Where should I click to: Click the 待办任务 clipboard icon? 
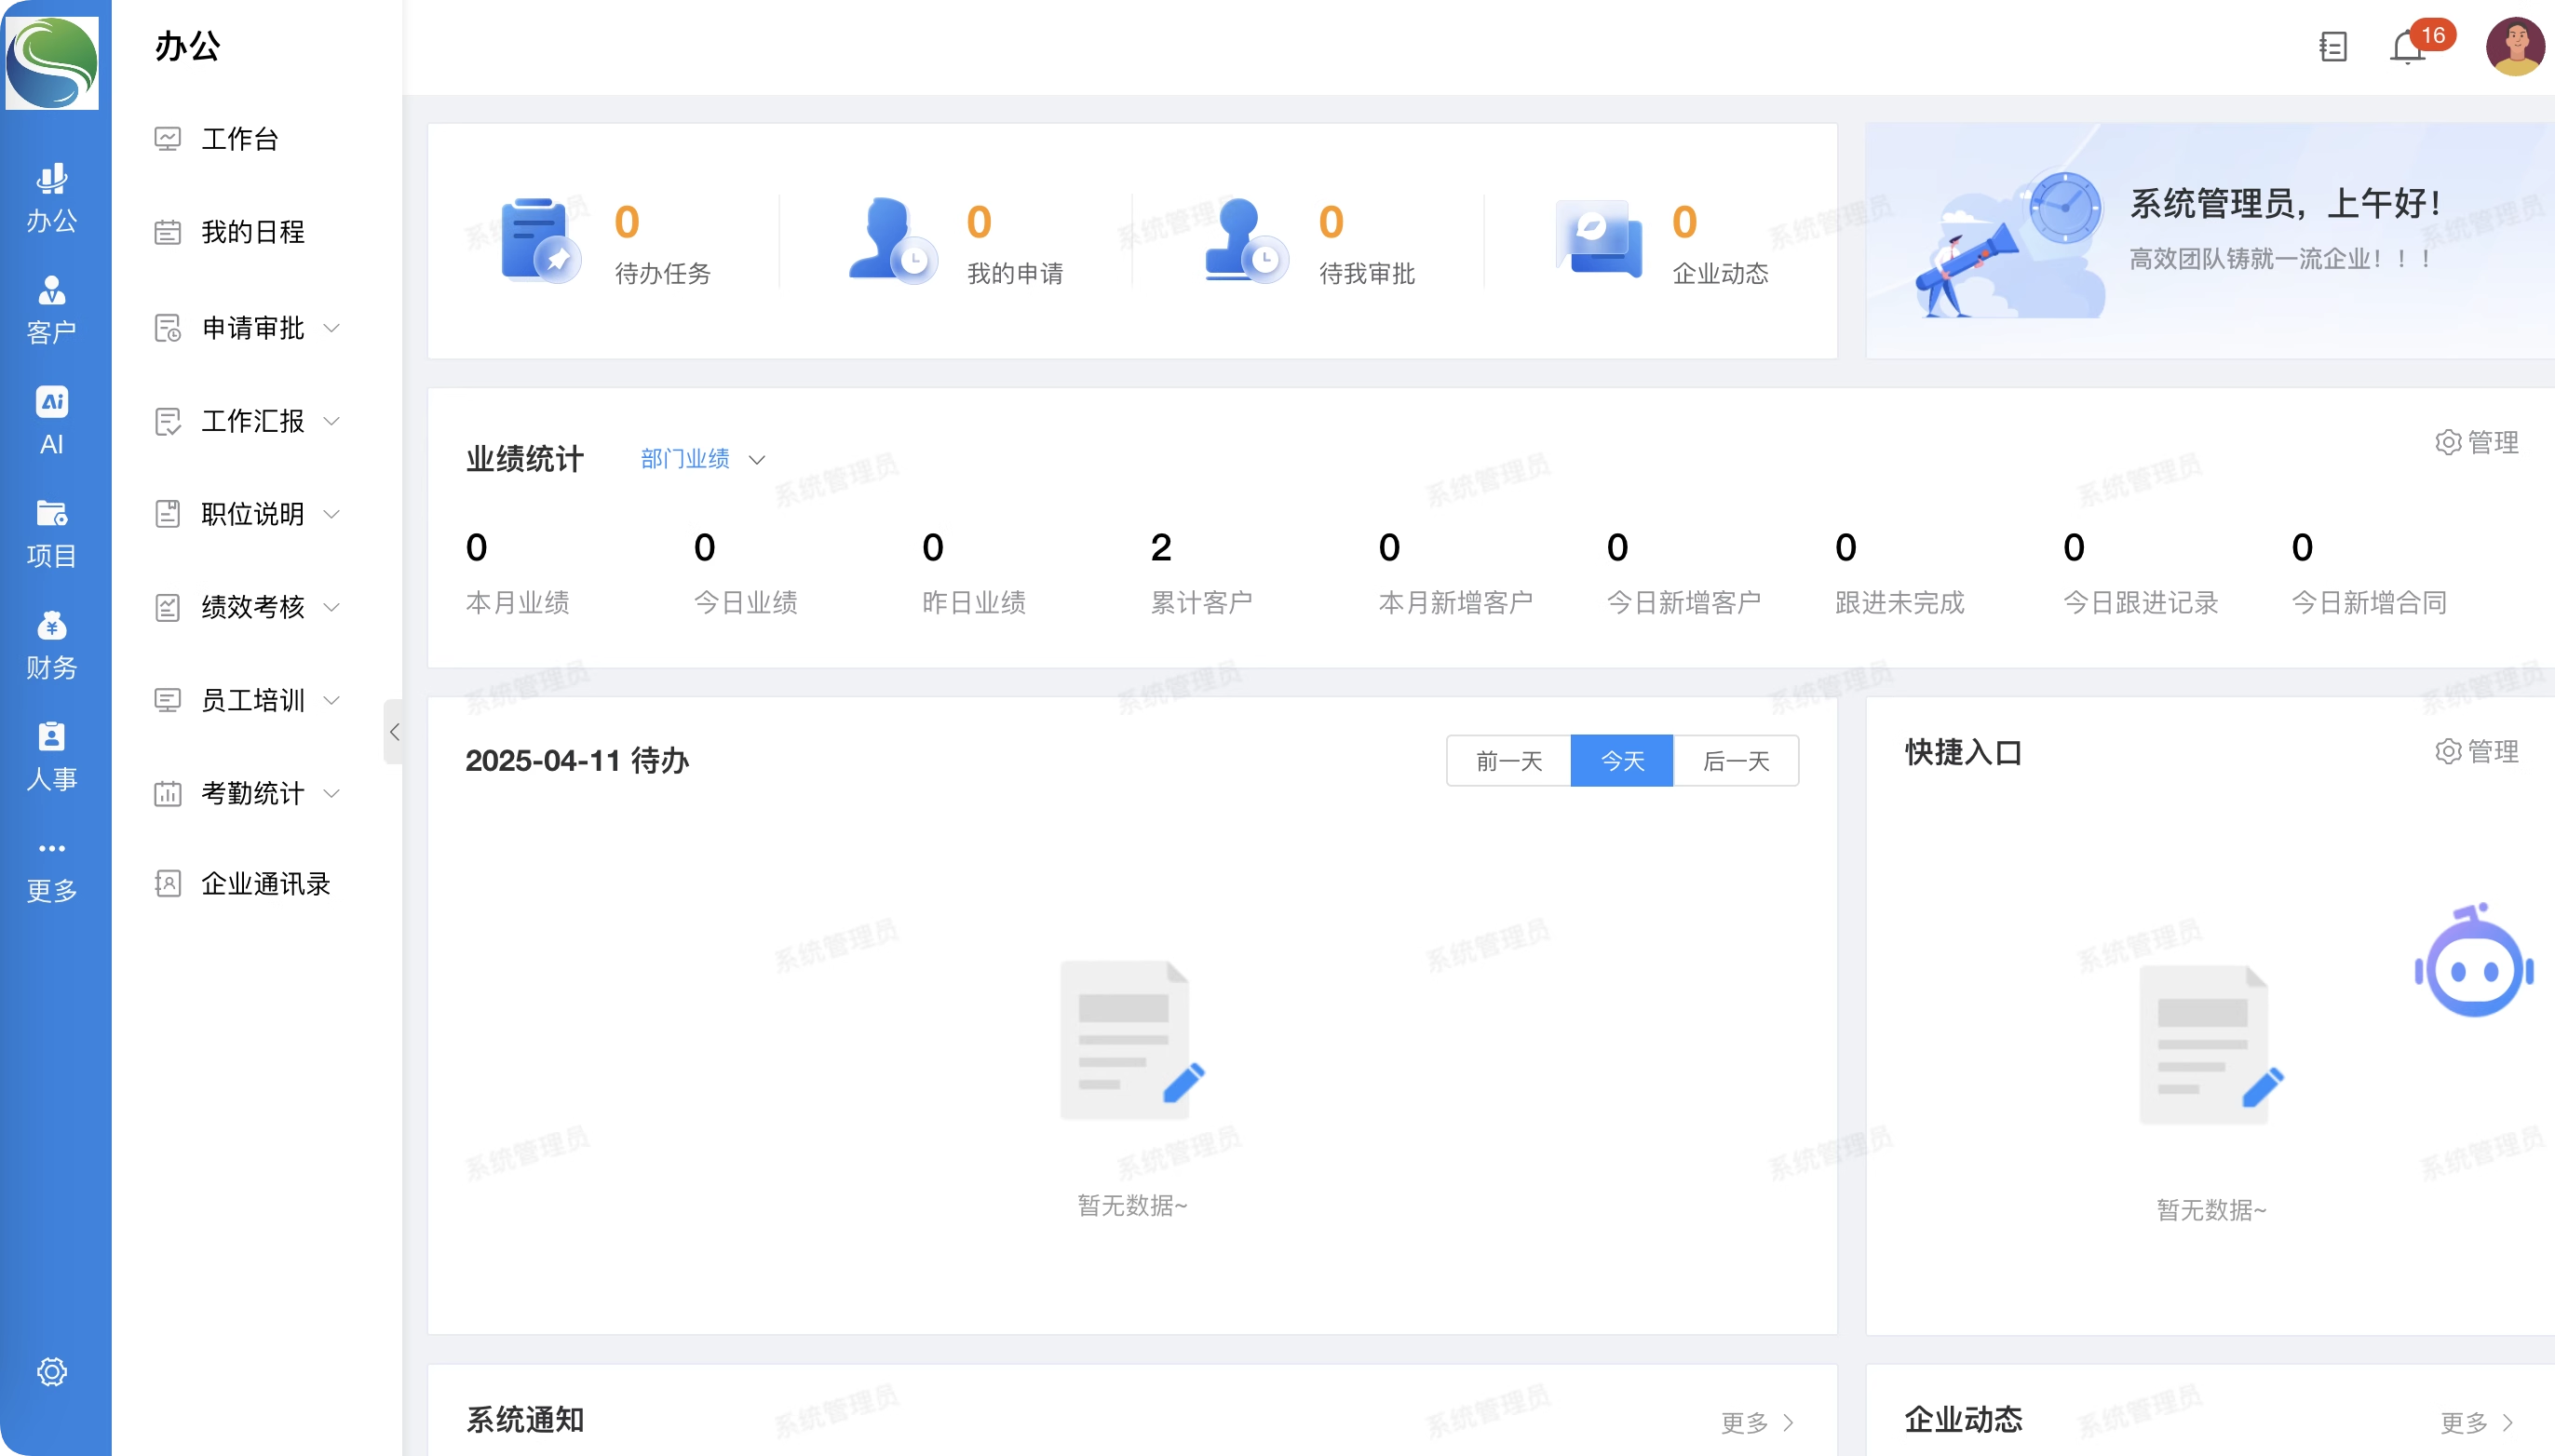point(538,241)
